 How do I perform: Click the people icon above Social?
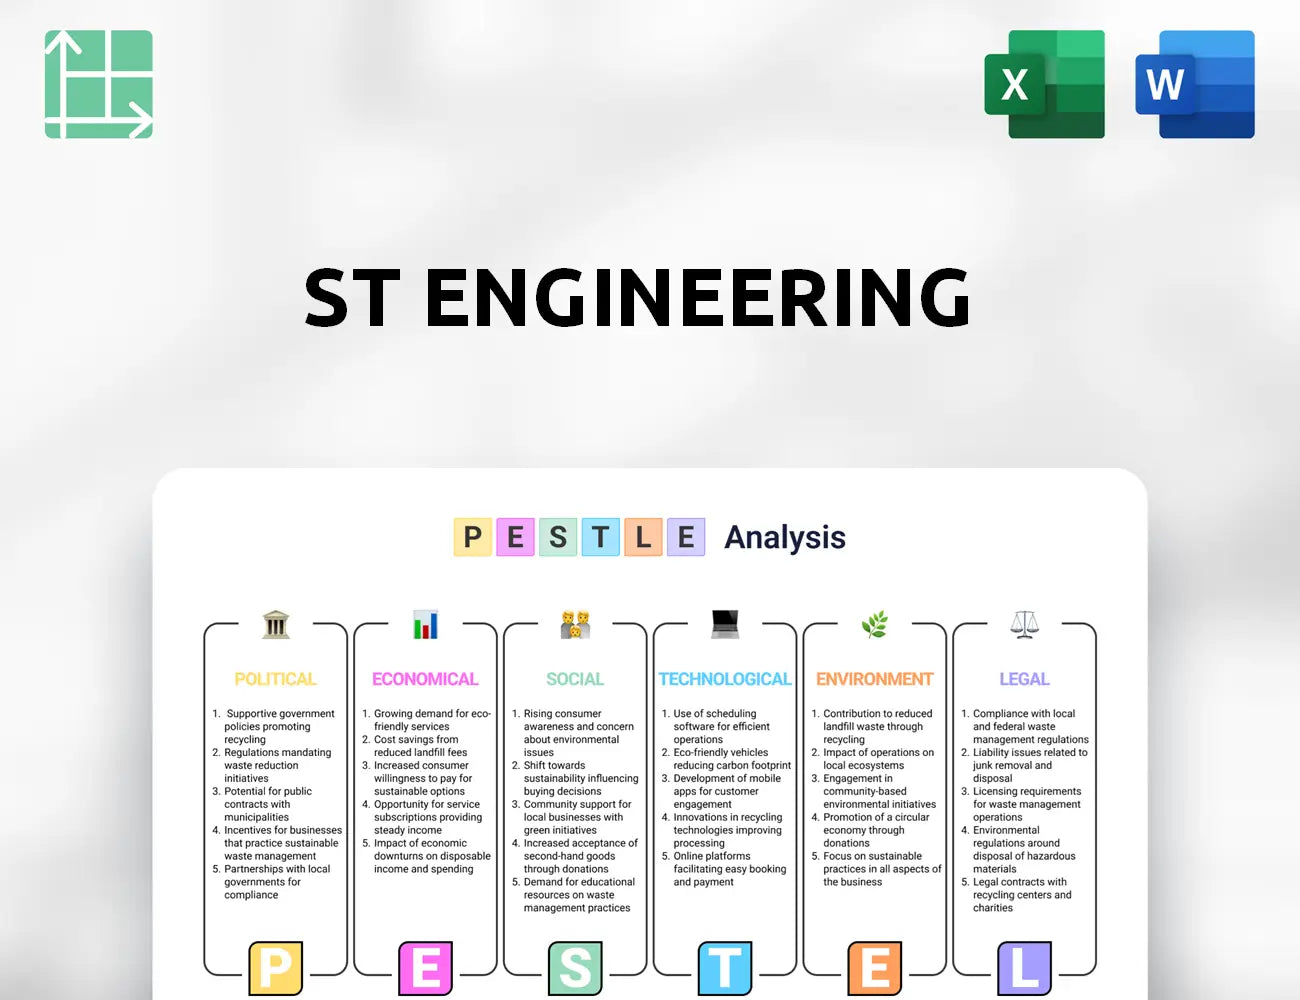tap(575, 625)
